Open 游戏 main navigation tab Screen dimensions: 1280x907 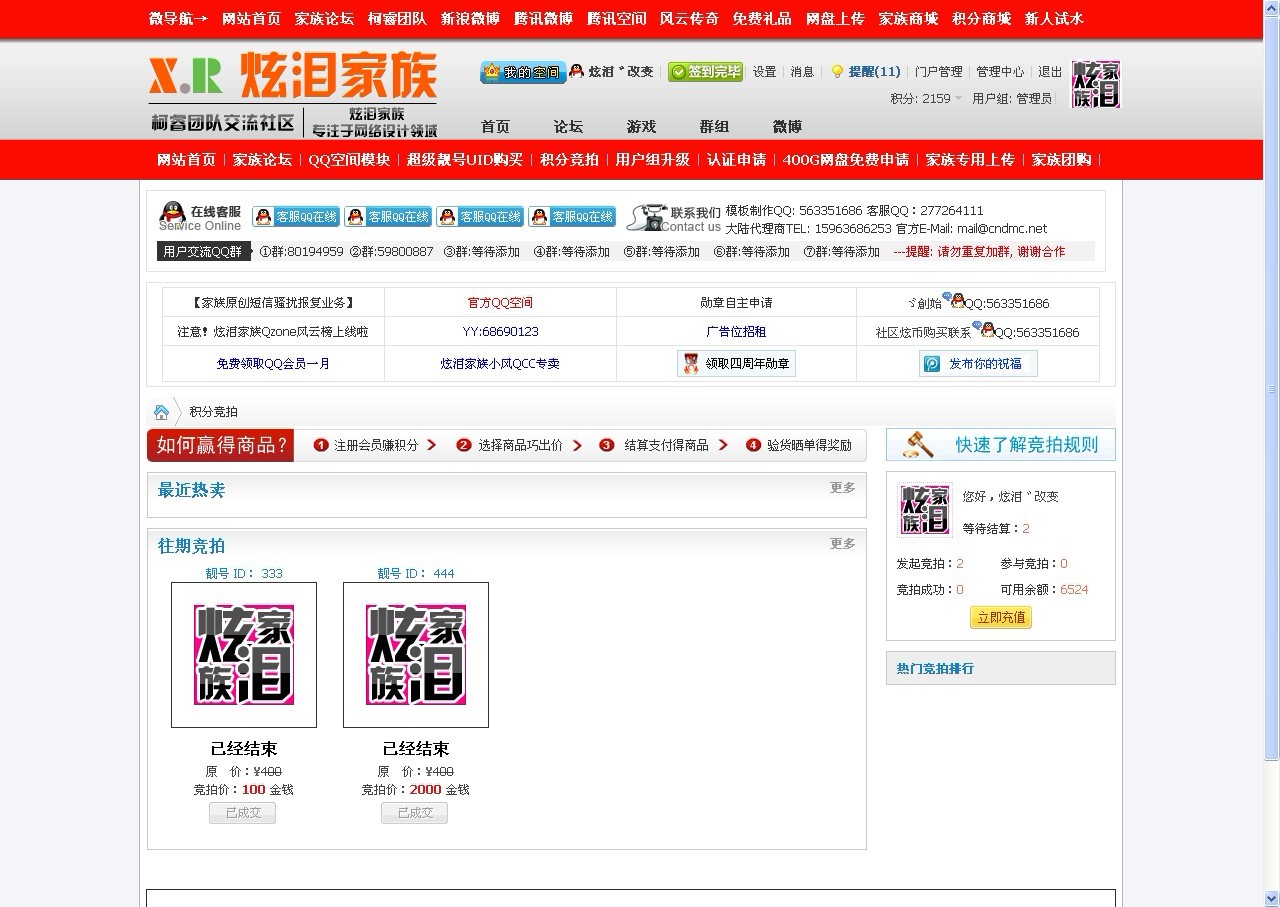[x=641, y=127]
